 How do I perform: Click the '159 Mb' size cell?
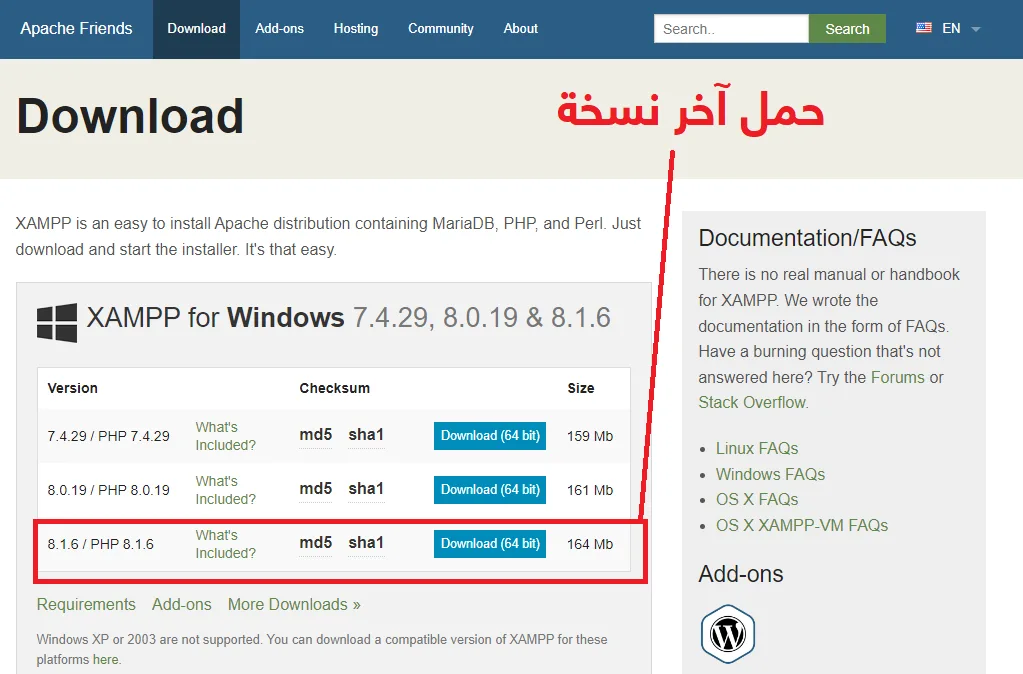pos(590,437)
